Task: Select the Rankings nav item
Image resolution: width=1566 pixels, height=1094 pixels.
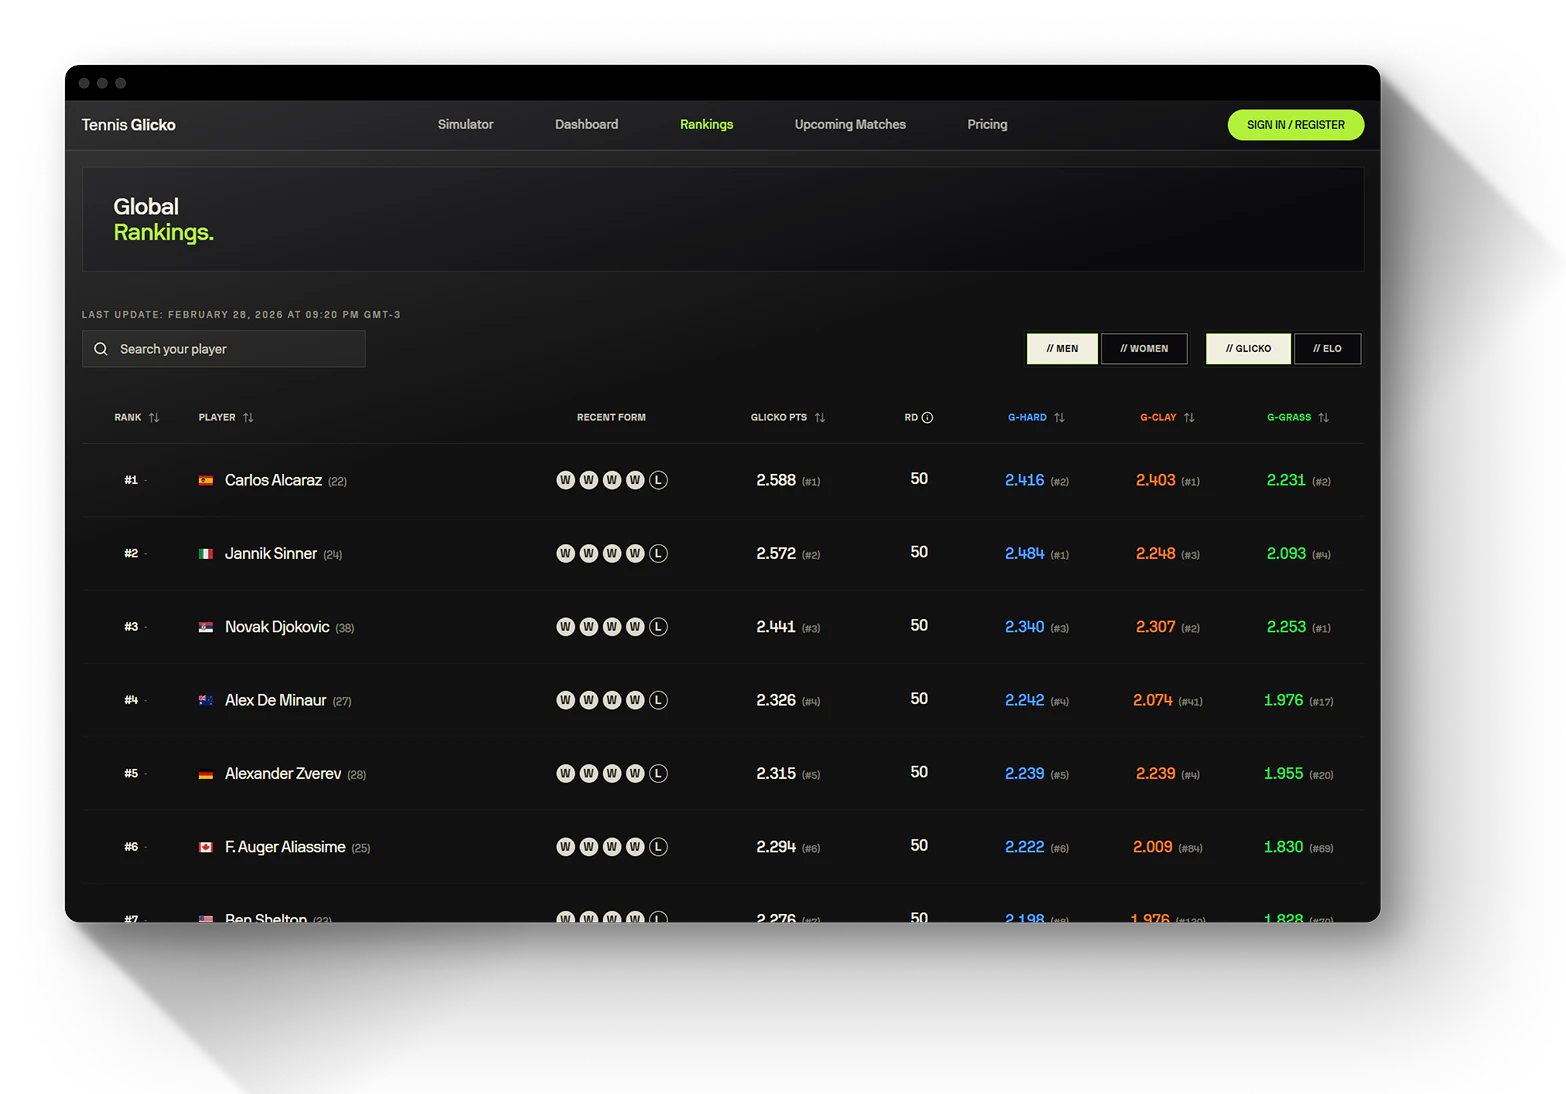Action: point(706,125)
